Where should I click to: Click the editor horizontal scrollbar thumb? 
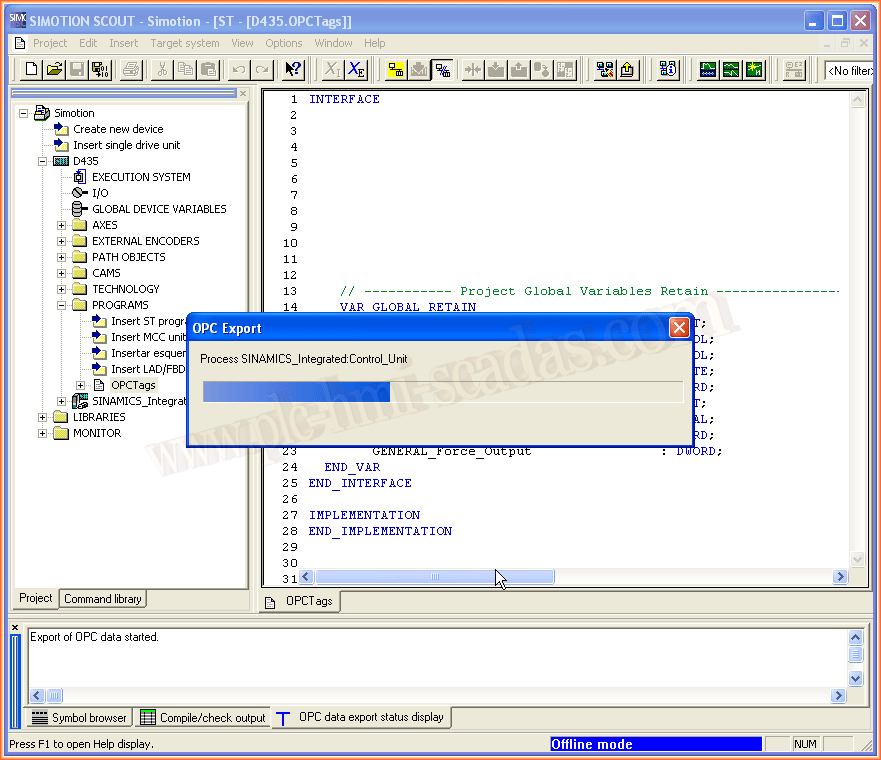[435, 577]
